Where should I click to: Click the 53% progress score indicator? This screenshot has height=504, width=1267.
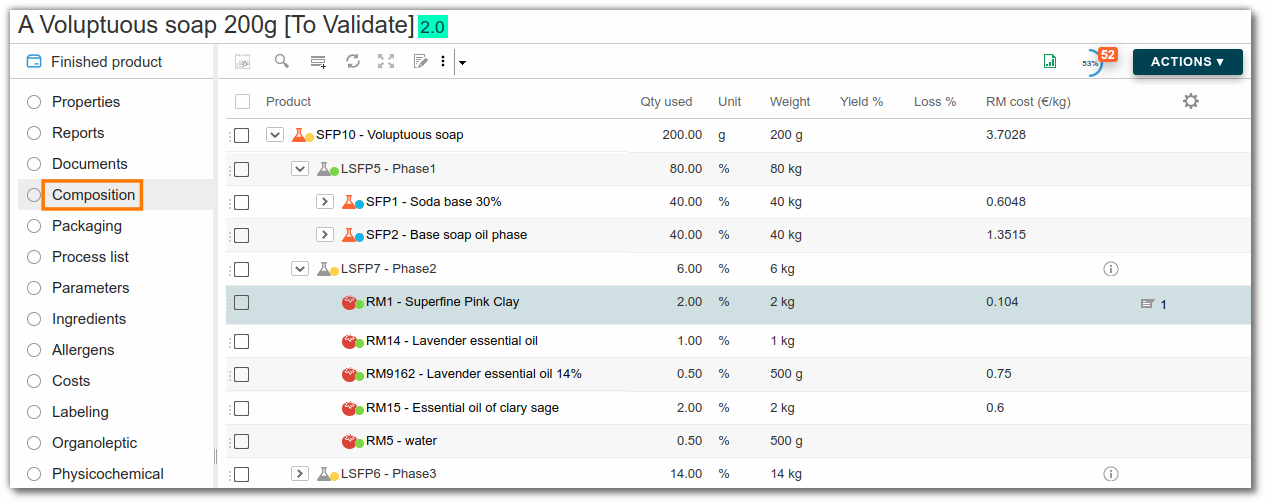tap(1091, 63)
